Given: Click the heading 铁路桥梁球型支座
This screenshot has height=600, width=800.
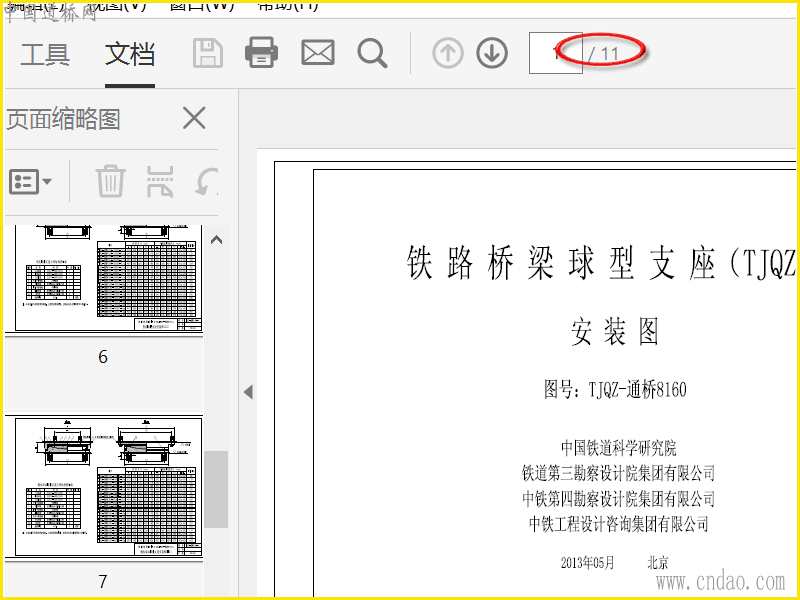Looking at the screenshot, I should pyautogui.click(x=561, y=262).
